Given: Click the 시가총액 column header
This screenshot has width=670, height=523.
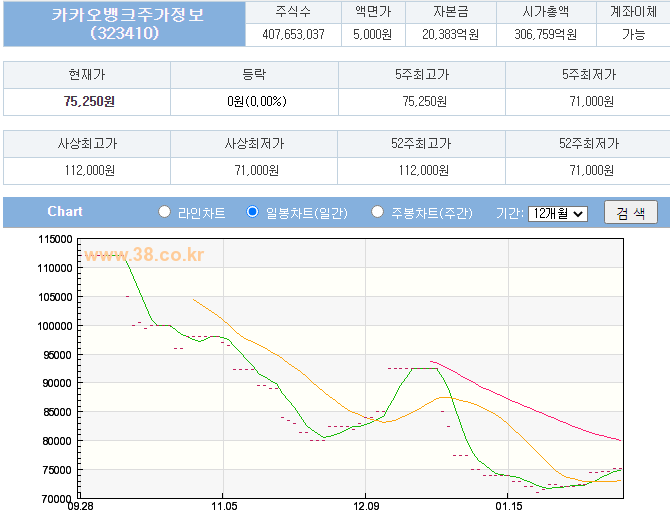Looking at the screenshot, I should click(x=546, y=12).
